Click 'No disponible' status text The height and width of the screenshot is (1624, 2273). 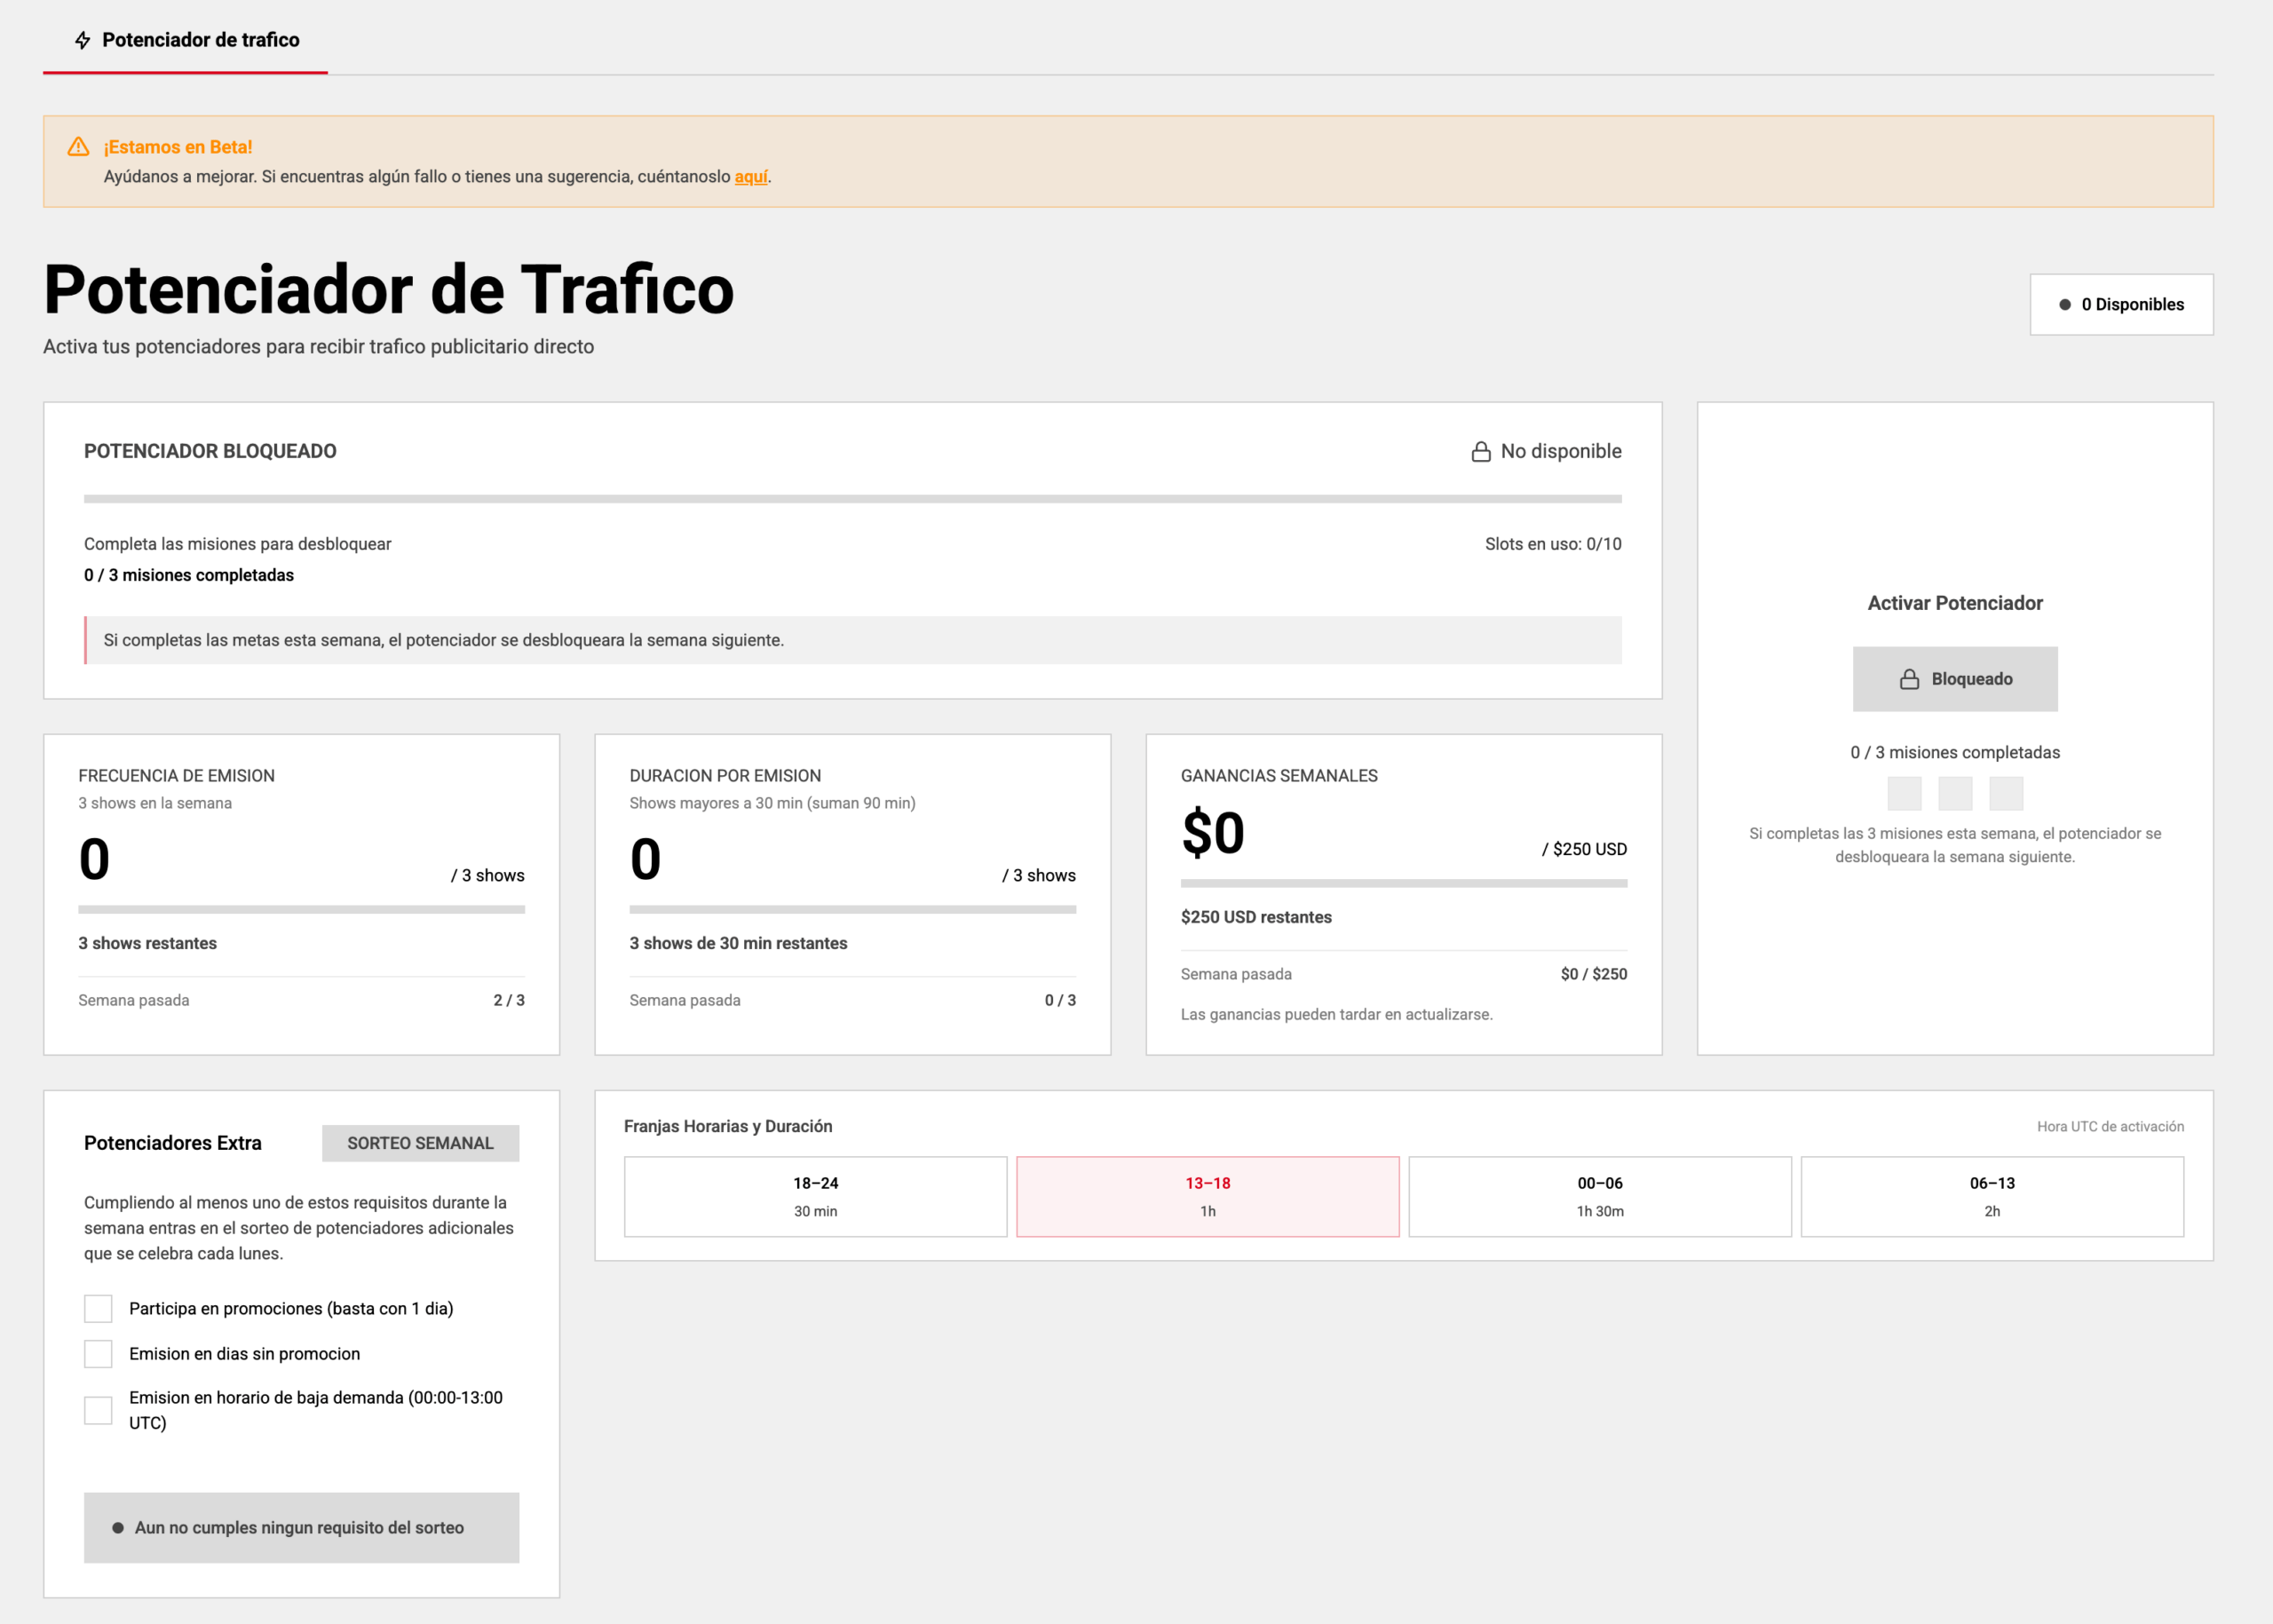coord(1561,451)
